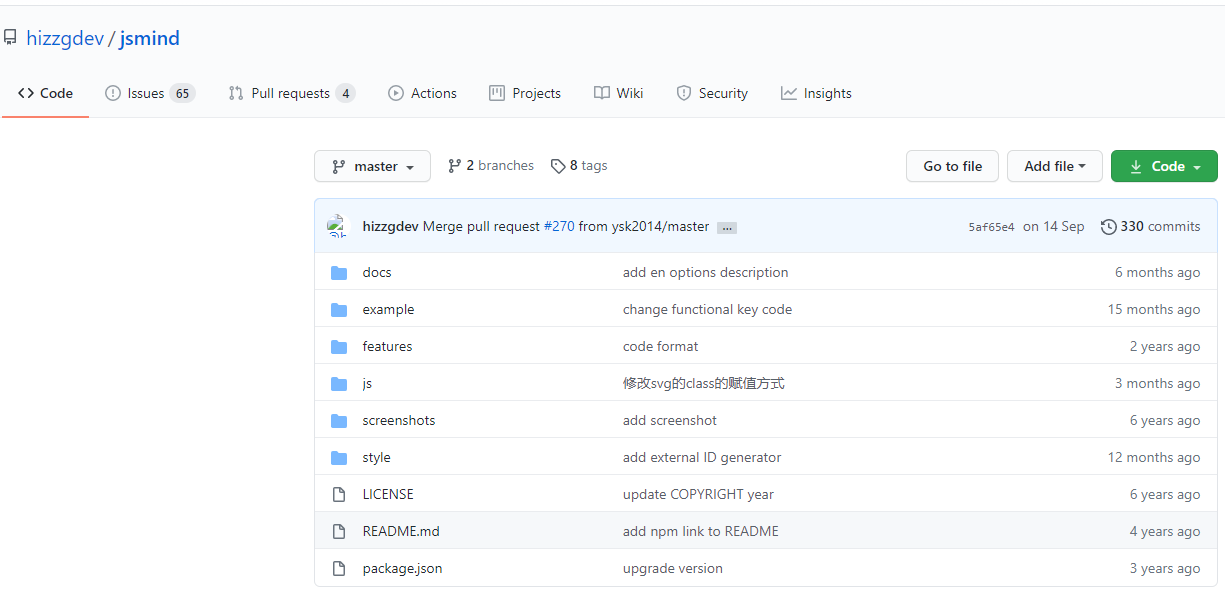Open the jsmind repository link
This screenshot has height=598, width=1225.
(150, 39)
